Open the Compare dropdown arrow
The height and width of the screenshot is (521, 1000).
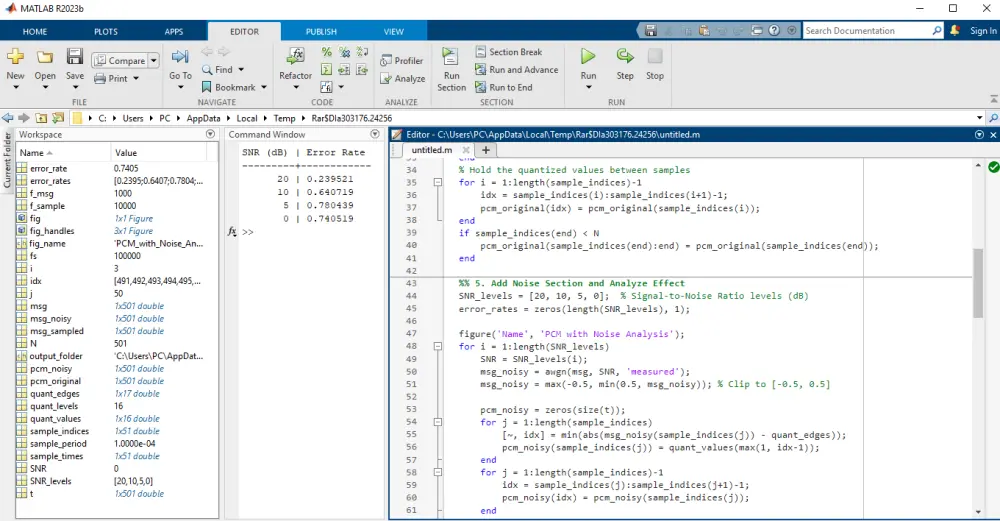click(x=154, y=61)
